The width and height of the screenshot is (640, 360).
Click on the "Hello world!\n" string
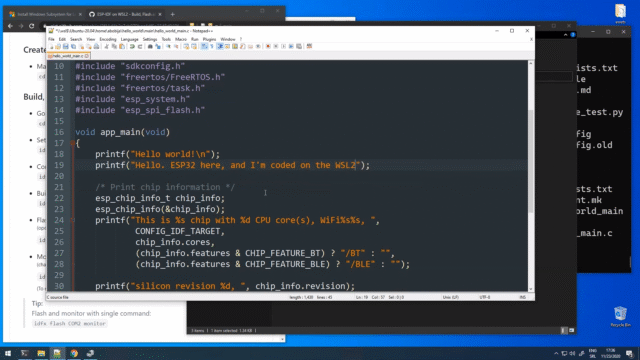[x=170, y=154]
